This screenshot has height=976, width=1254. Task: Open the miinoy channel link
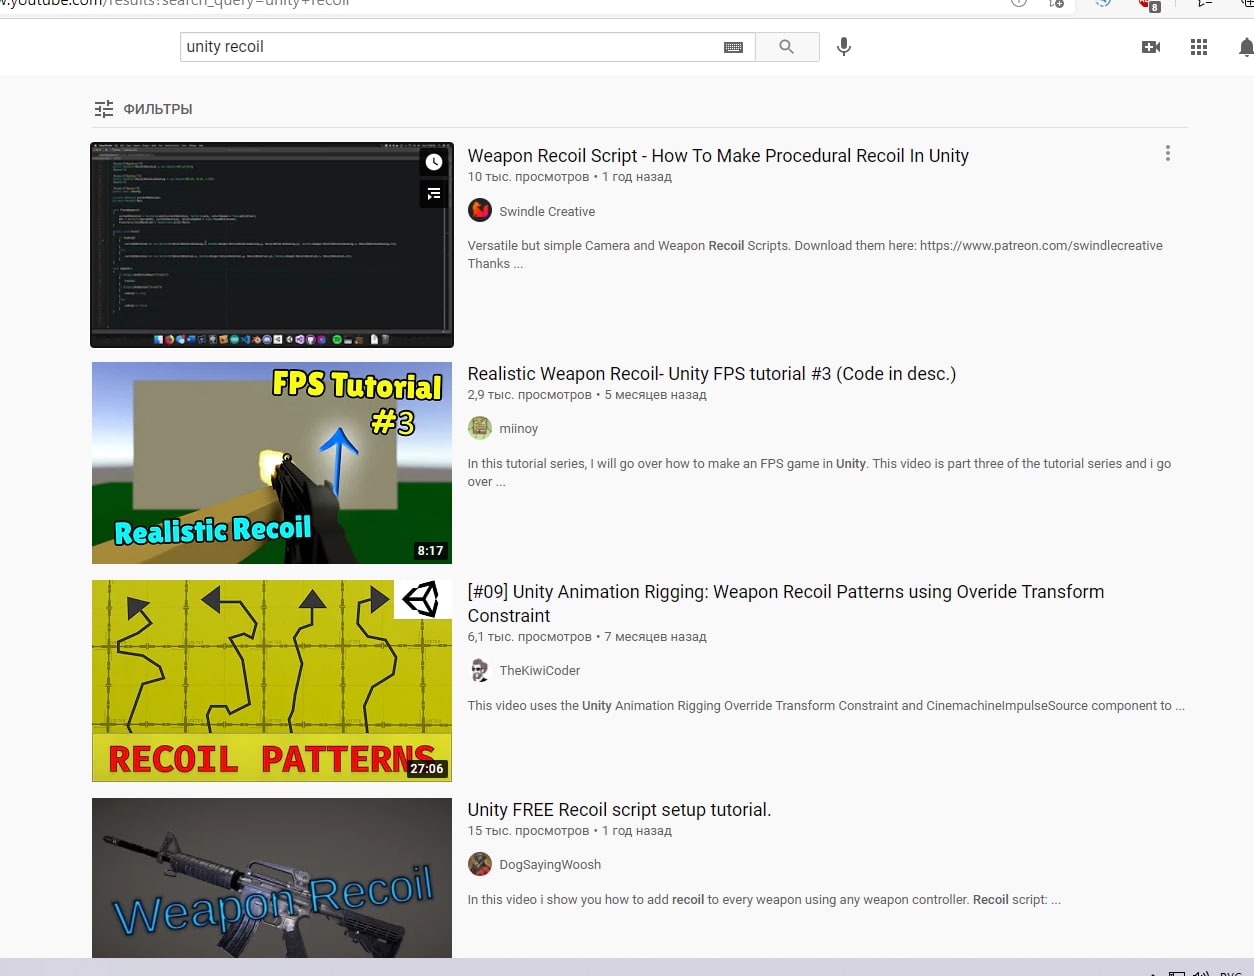(x=518, y=429)
